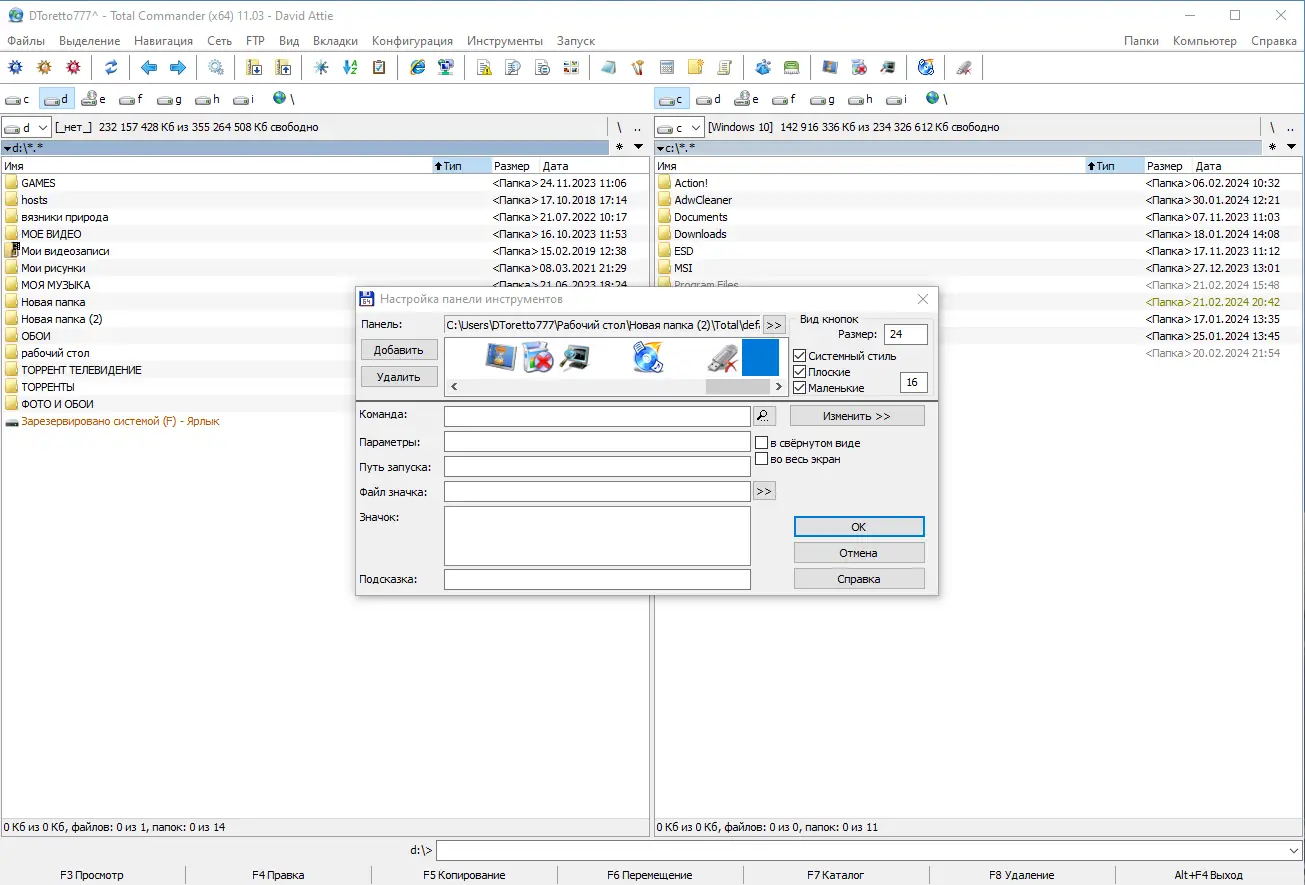
Task: Click the clipboard icon in the main toolbar
Action: coord(379,67)
